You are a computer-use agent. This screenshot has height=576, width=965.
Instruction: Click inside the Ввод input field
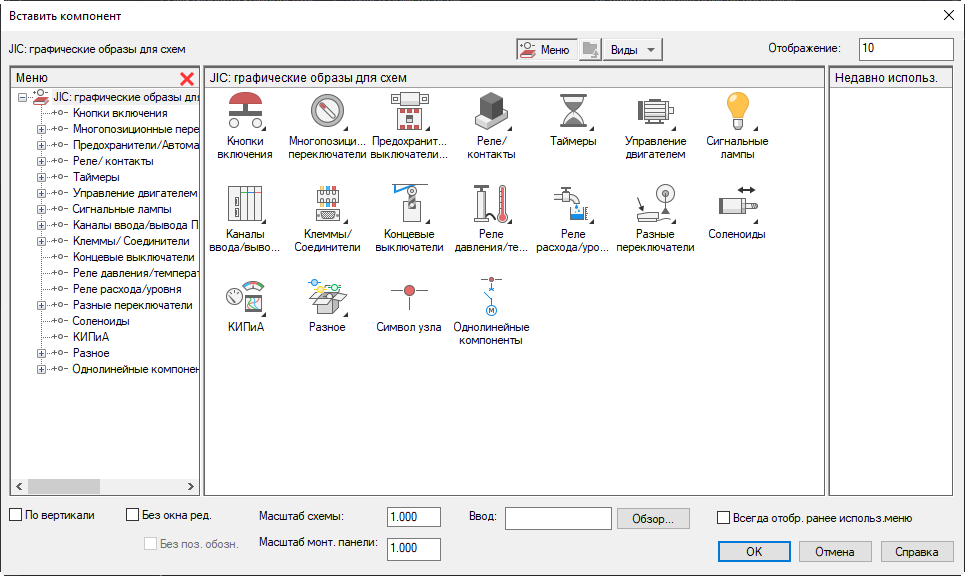point(560,517)
